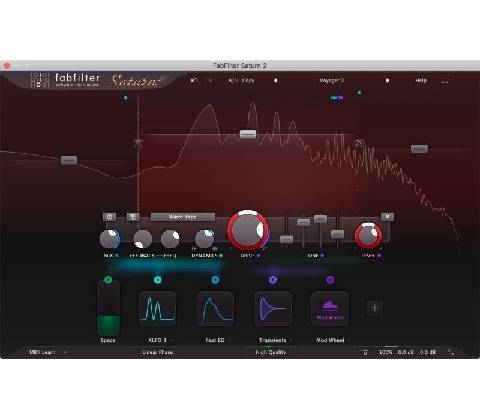The image size is (480, 420).
Task: Close the band controls with the X button
Action: coord(387,217)
